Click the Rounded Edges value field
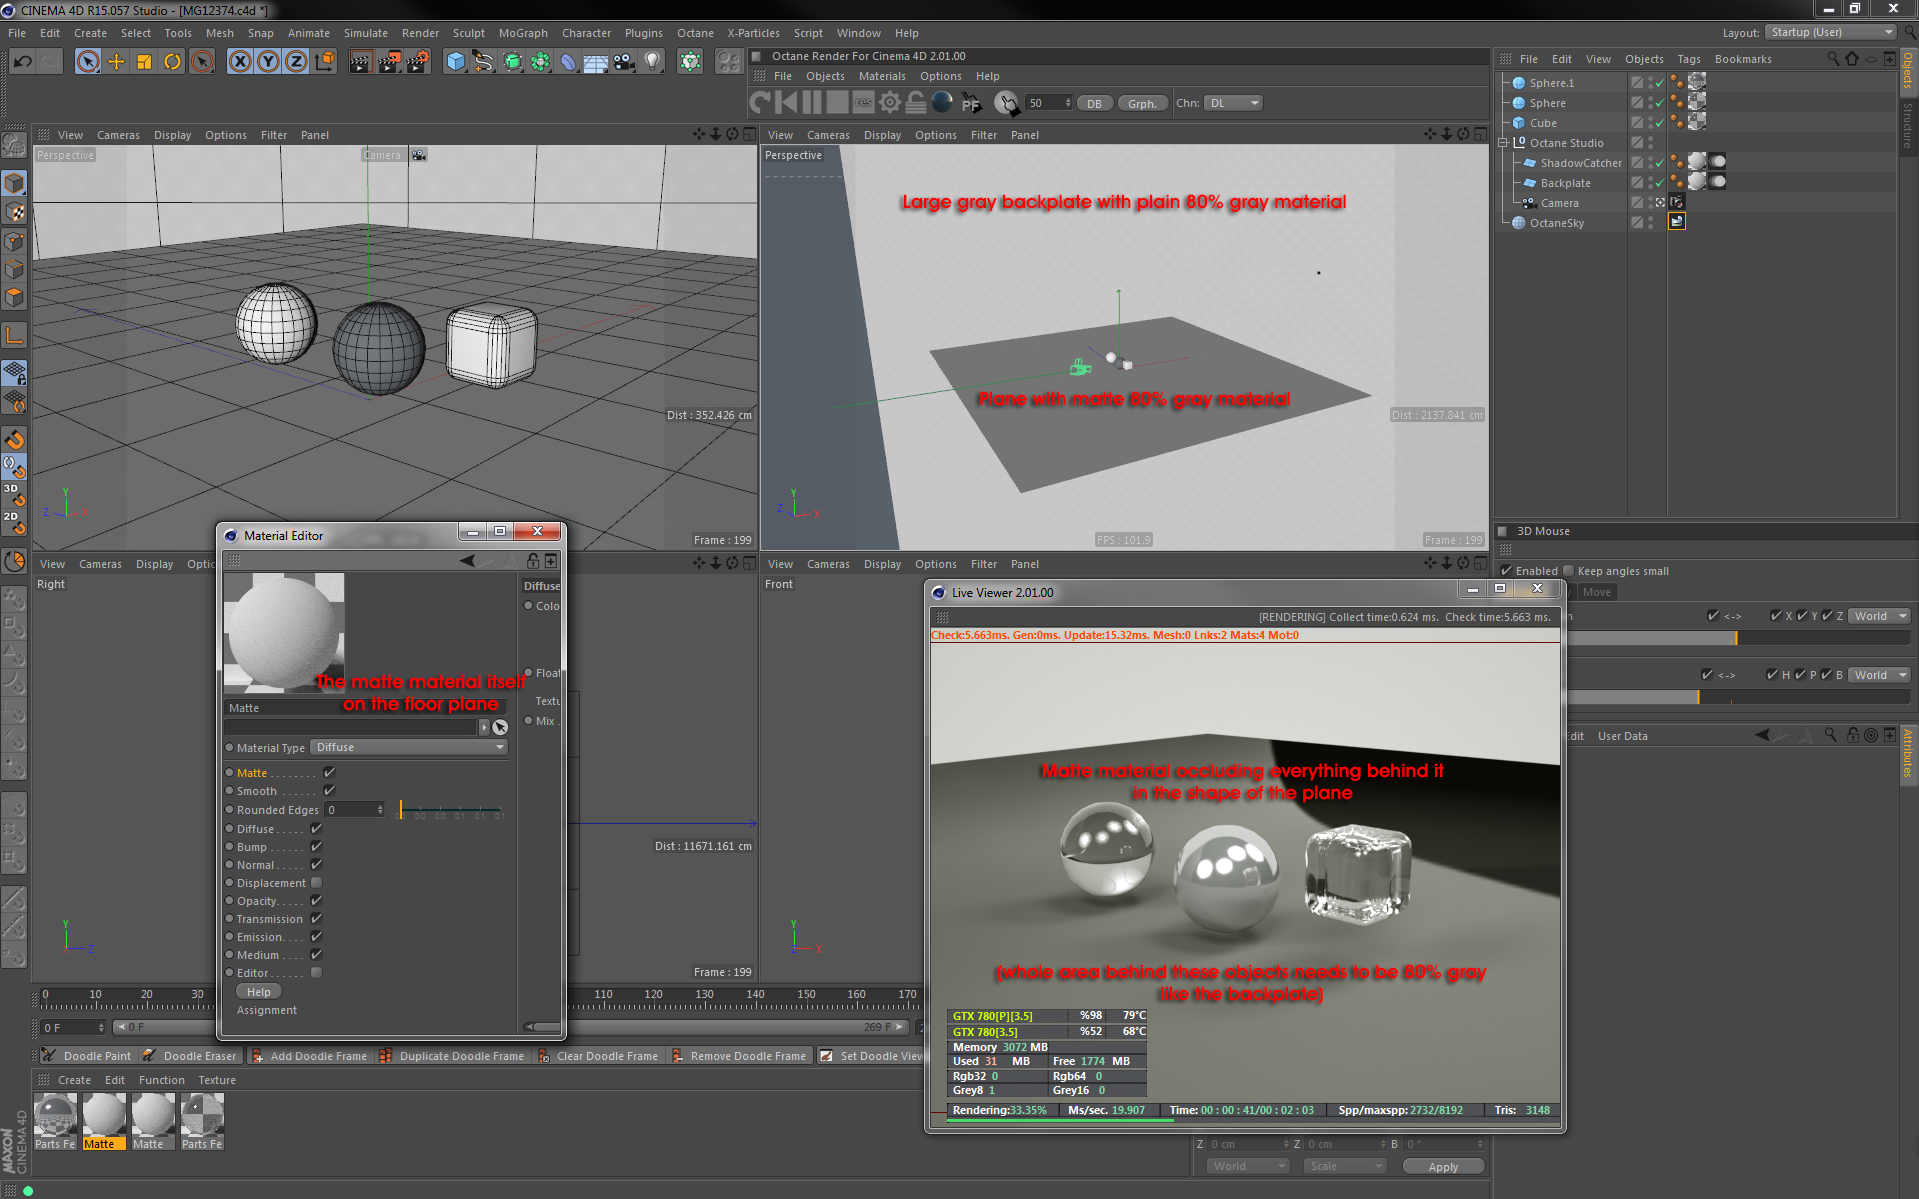This screenshot has height=1199, width=1919. [x=354, y=810]
